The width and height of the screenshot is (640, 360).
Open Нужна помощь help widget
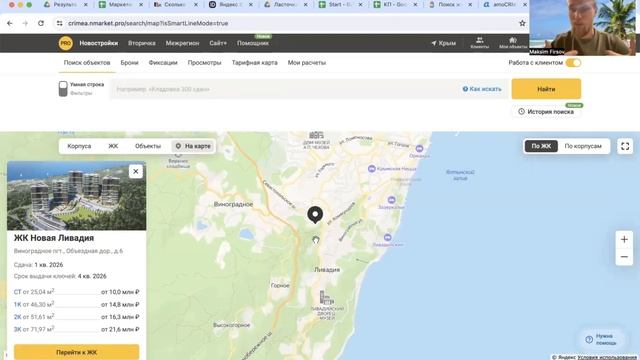tap(601, 339)
